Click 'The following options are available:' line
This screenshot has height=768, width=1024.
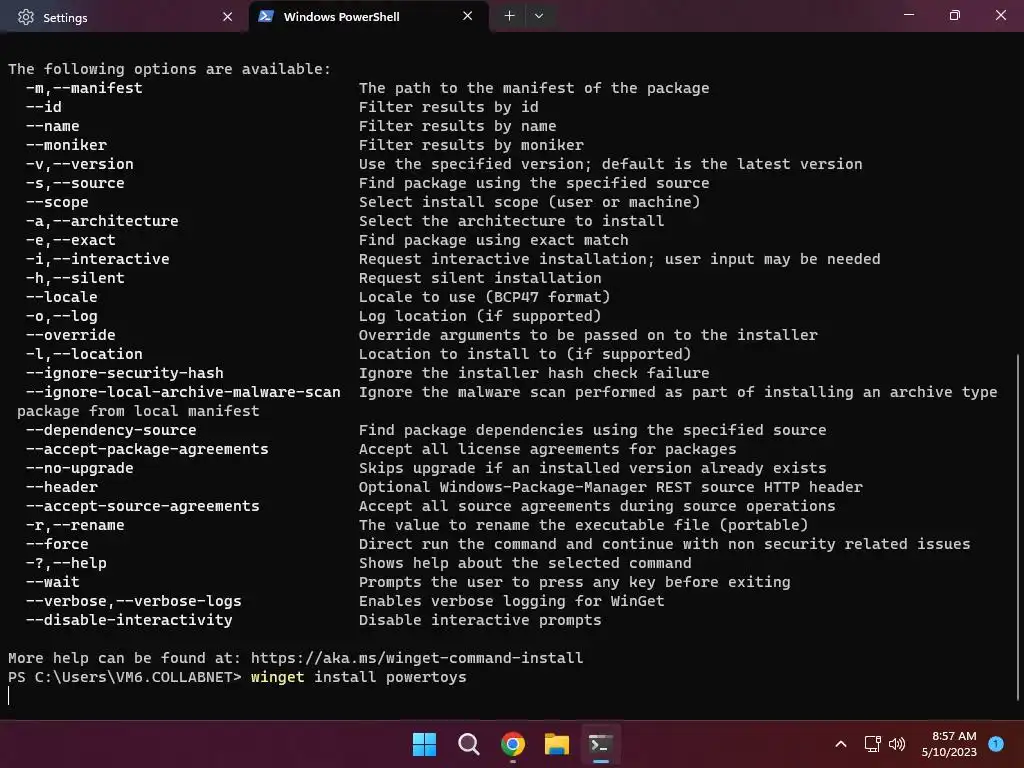169,69
